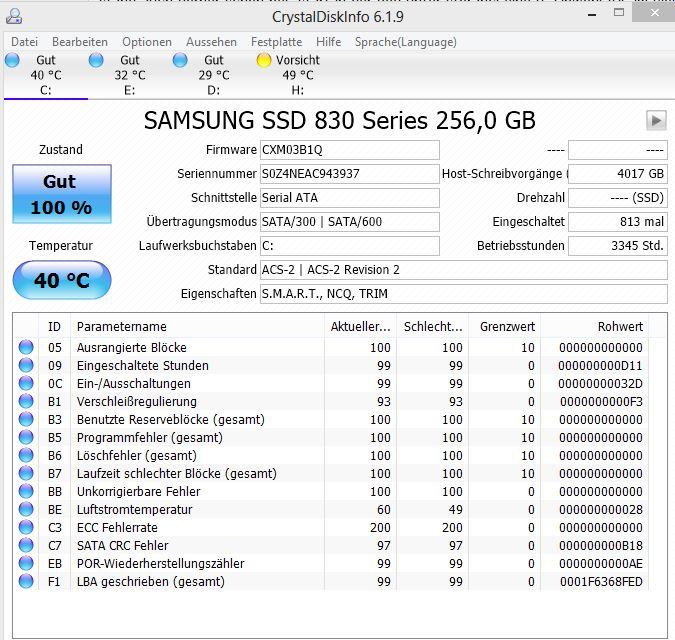Select raw value 0001F6368FED
Viewport: 675px width, 640px height.
pos(601,582)
